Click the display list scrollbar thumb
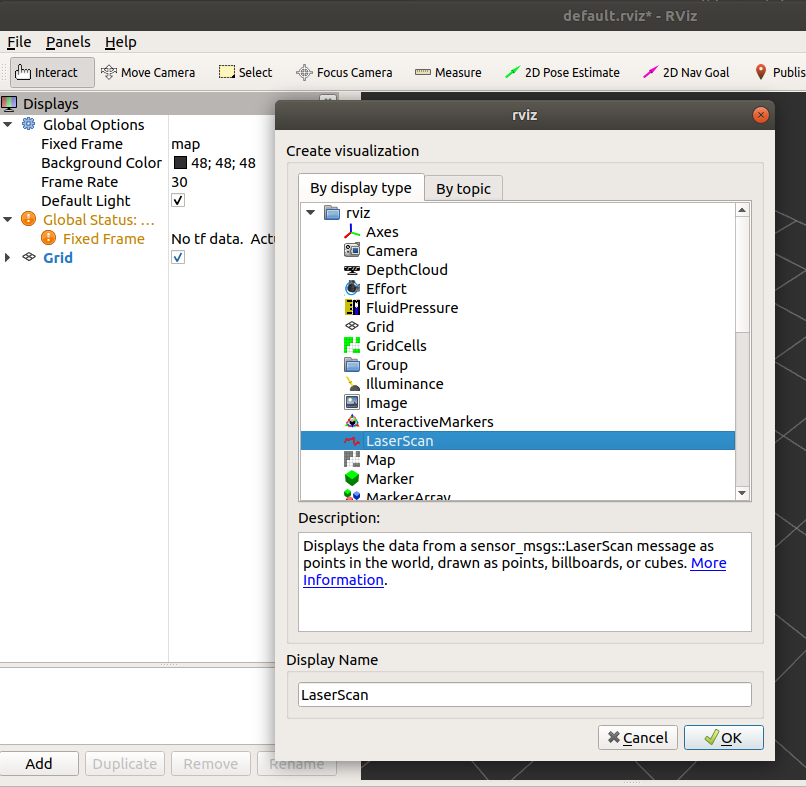Image resolution: width=806 pixels, height=787 pixels. pyautogui.click(x=742, y=275)
